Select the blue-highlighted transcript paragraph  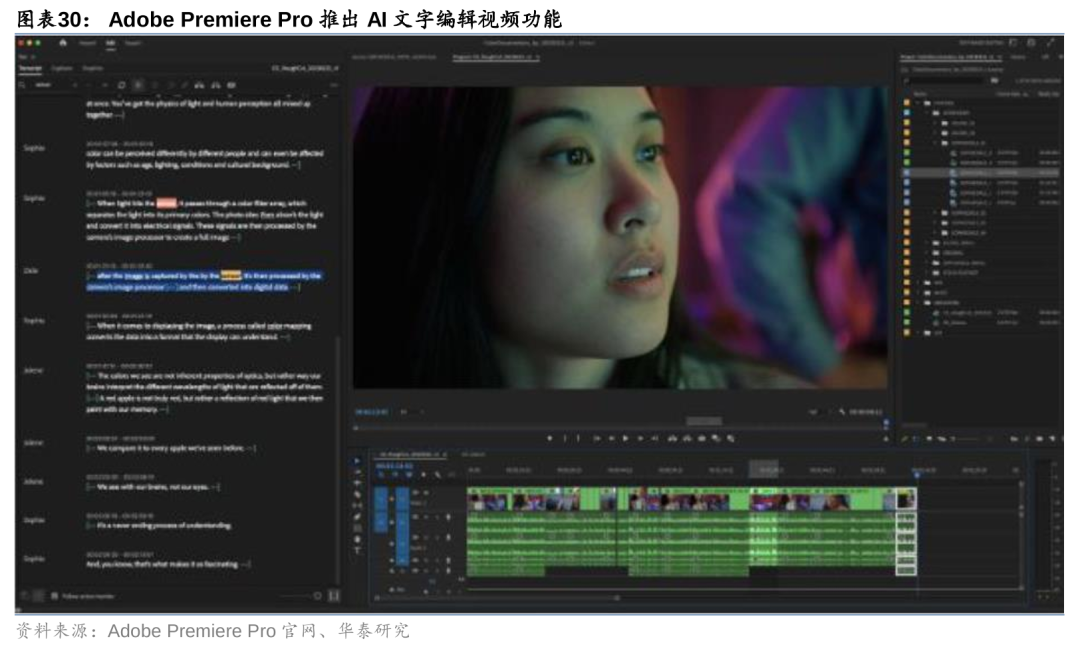(x=204, y=281)
